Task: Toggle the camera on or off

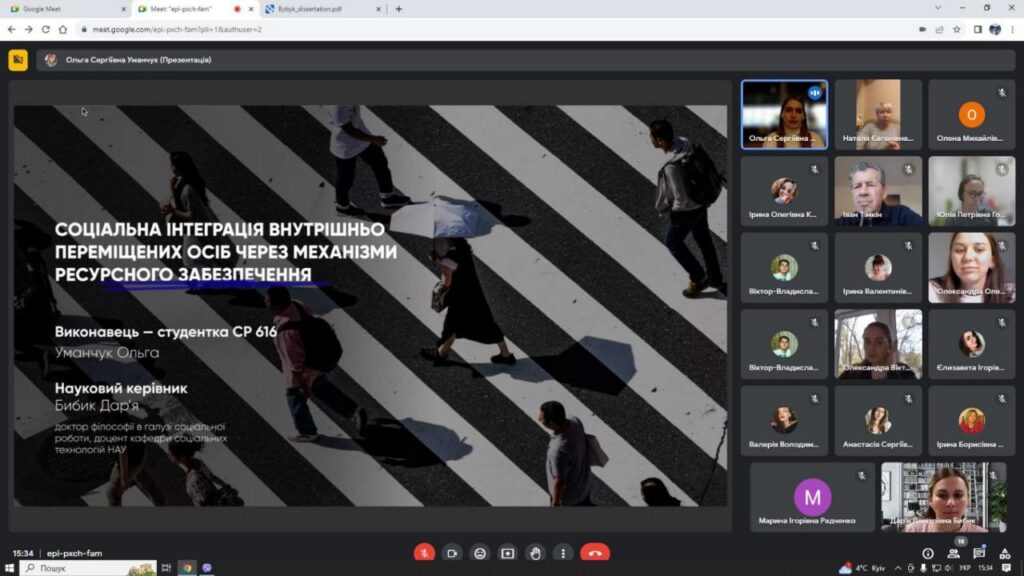Action: click(x=452, y=553)
